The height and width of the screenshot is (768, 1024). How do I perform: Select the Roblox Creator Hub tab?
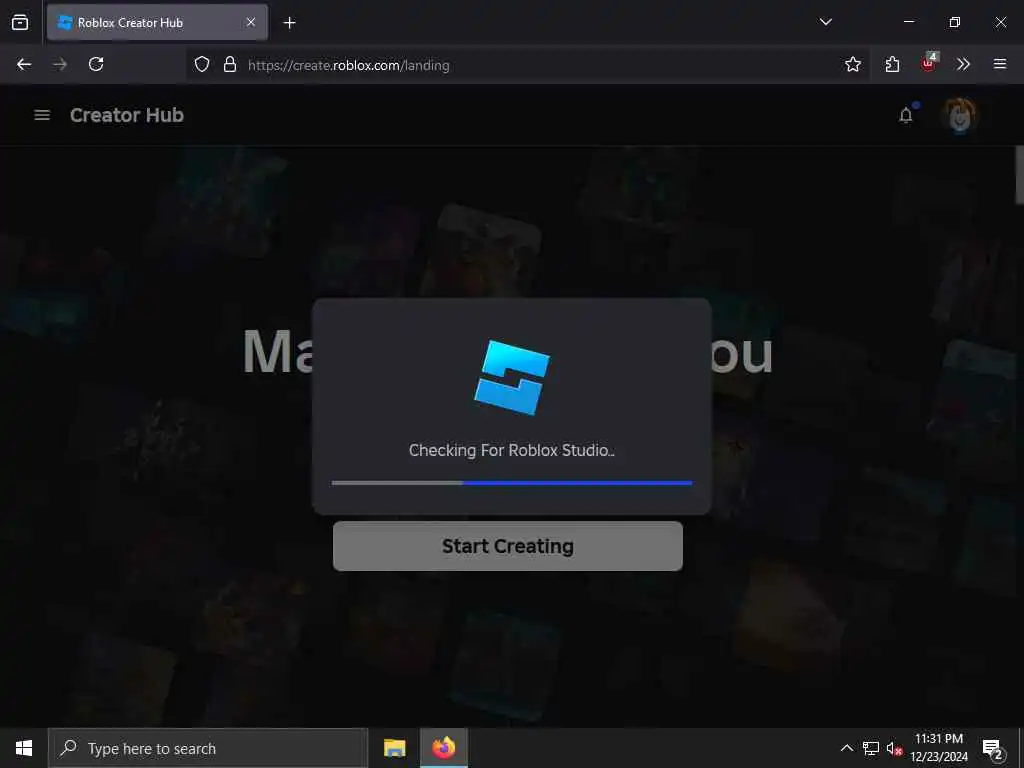pos(157,22)
